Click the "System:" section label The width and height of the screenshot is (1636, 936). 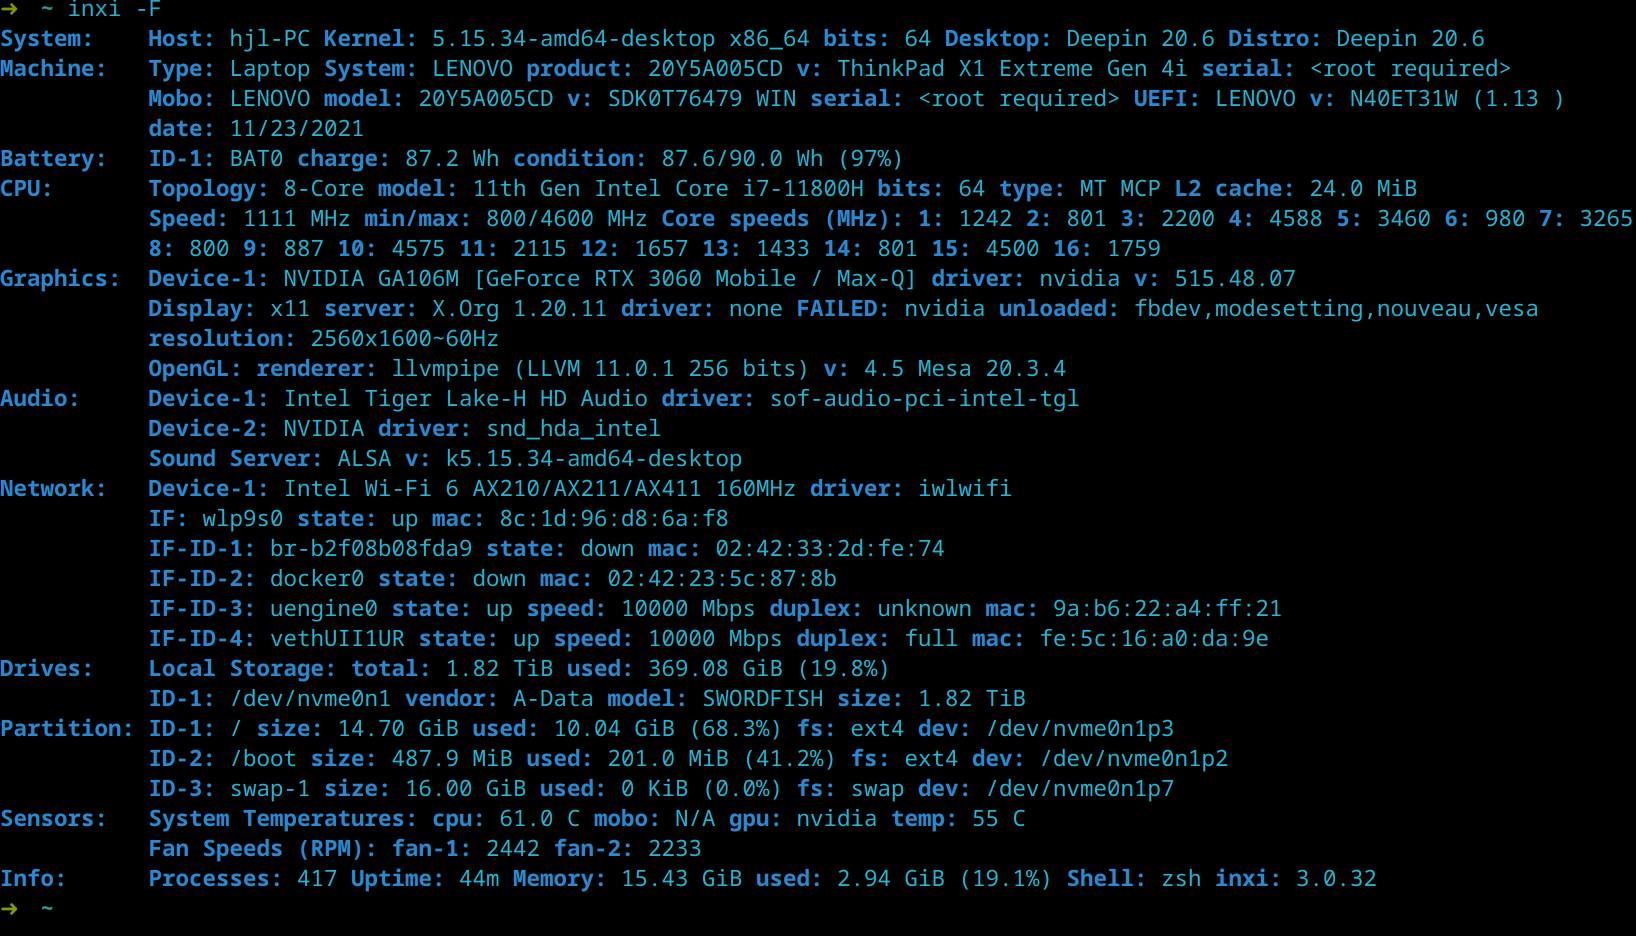[x=46, y=39]
